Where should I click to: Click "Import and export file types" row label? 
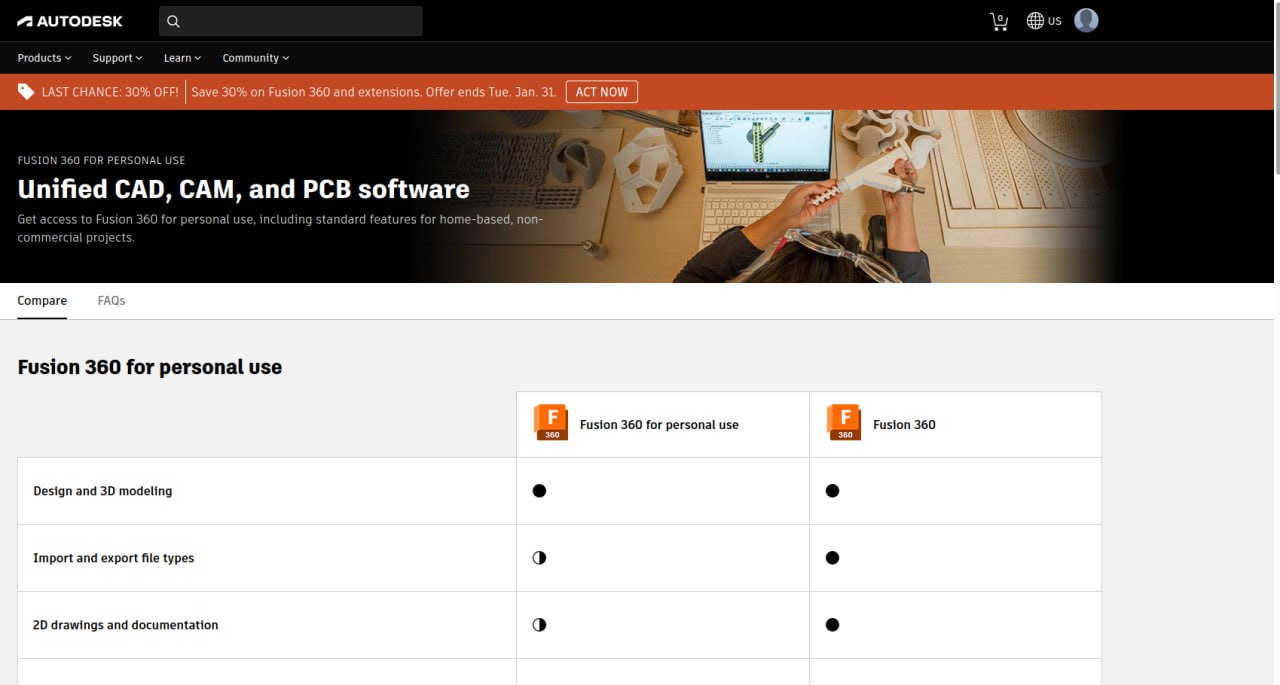(114, 558)
